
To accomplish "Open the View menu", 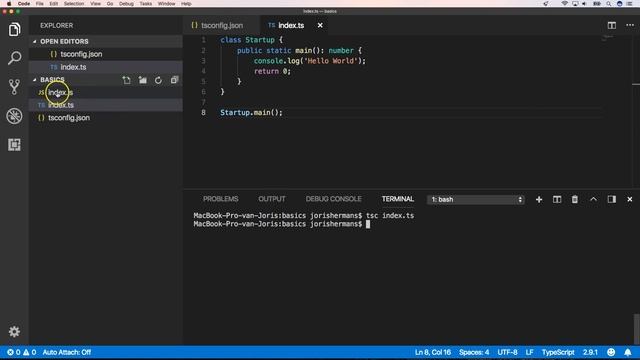I will (96, 4).
